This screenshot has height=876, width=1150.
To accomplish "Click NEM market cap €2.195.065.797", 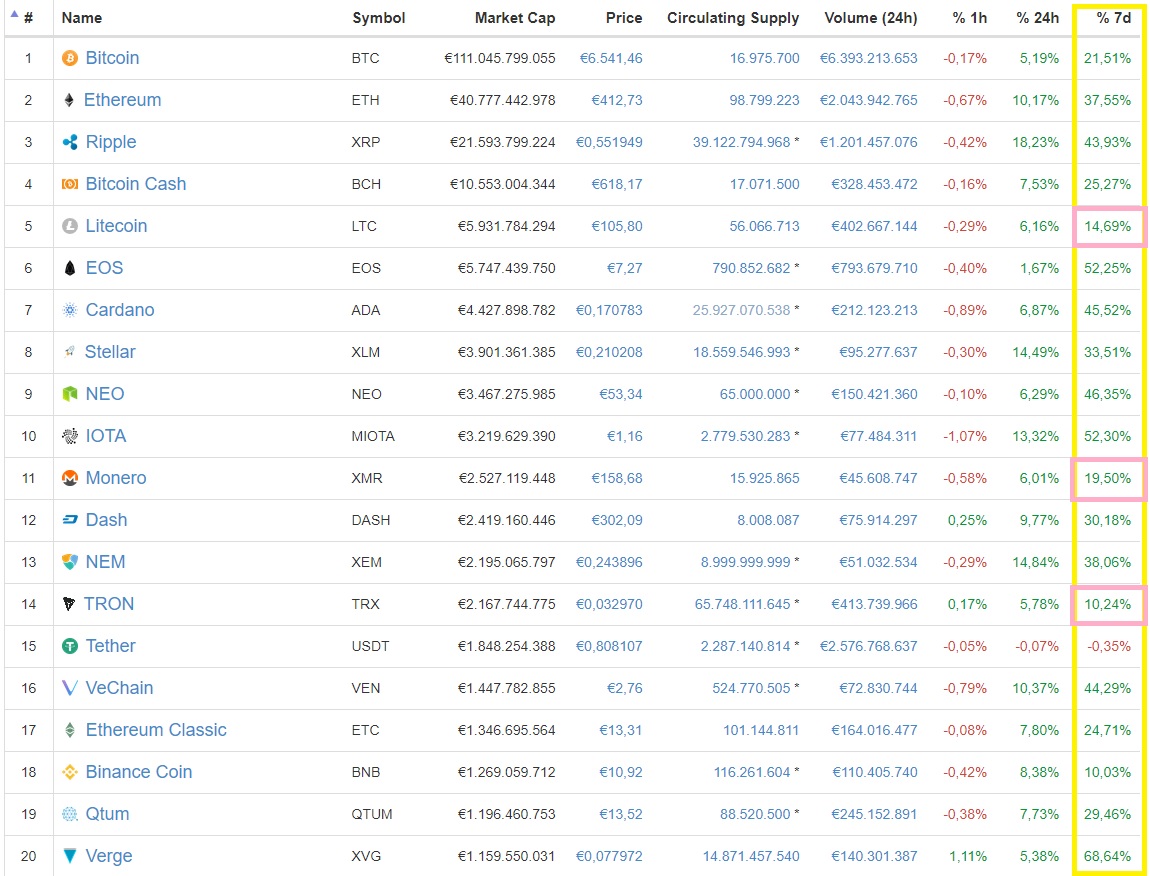I will tap(506, 562).
